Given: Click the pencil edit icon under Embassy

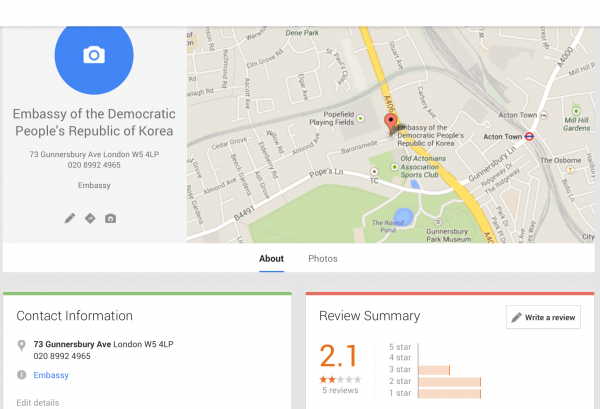Looking at the screenshot, I should click(70, 218).
